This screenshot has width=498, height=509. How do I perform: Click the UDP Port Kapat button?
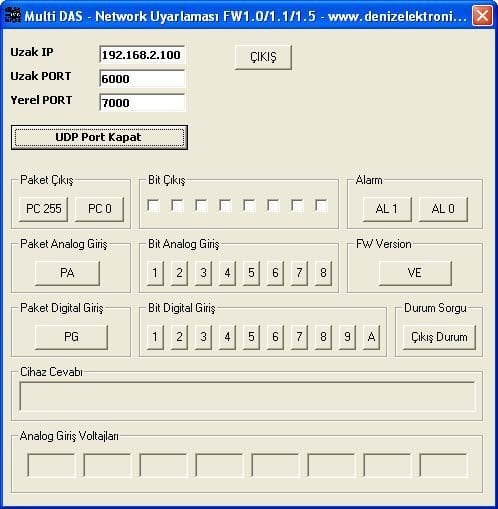(99, 137)
